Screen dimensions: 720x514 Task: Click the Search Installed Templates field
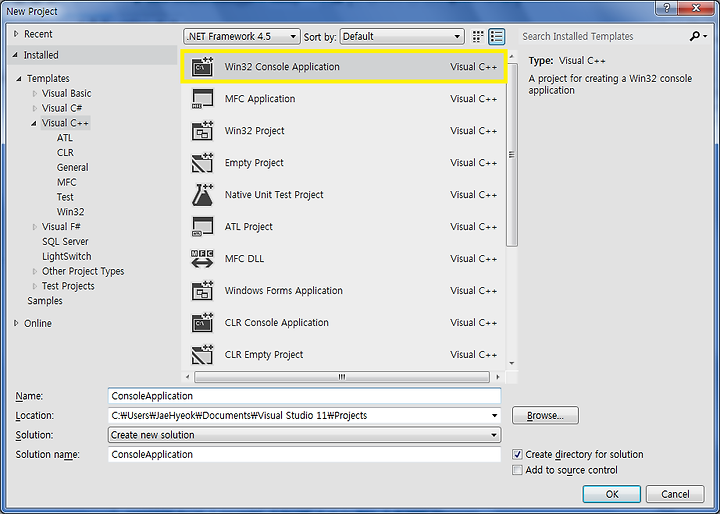tap(604, 36)
